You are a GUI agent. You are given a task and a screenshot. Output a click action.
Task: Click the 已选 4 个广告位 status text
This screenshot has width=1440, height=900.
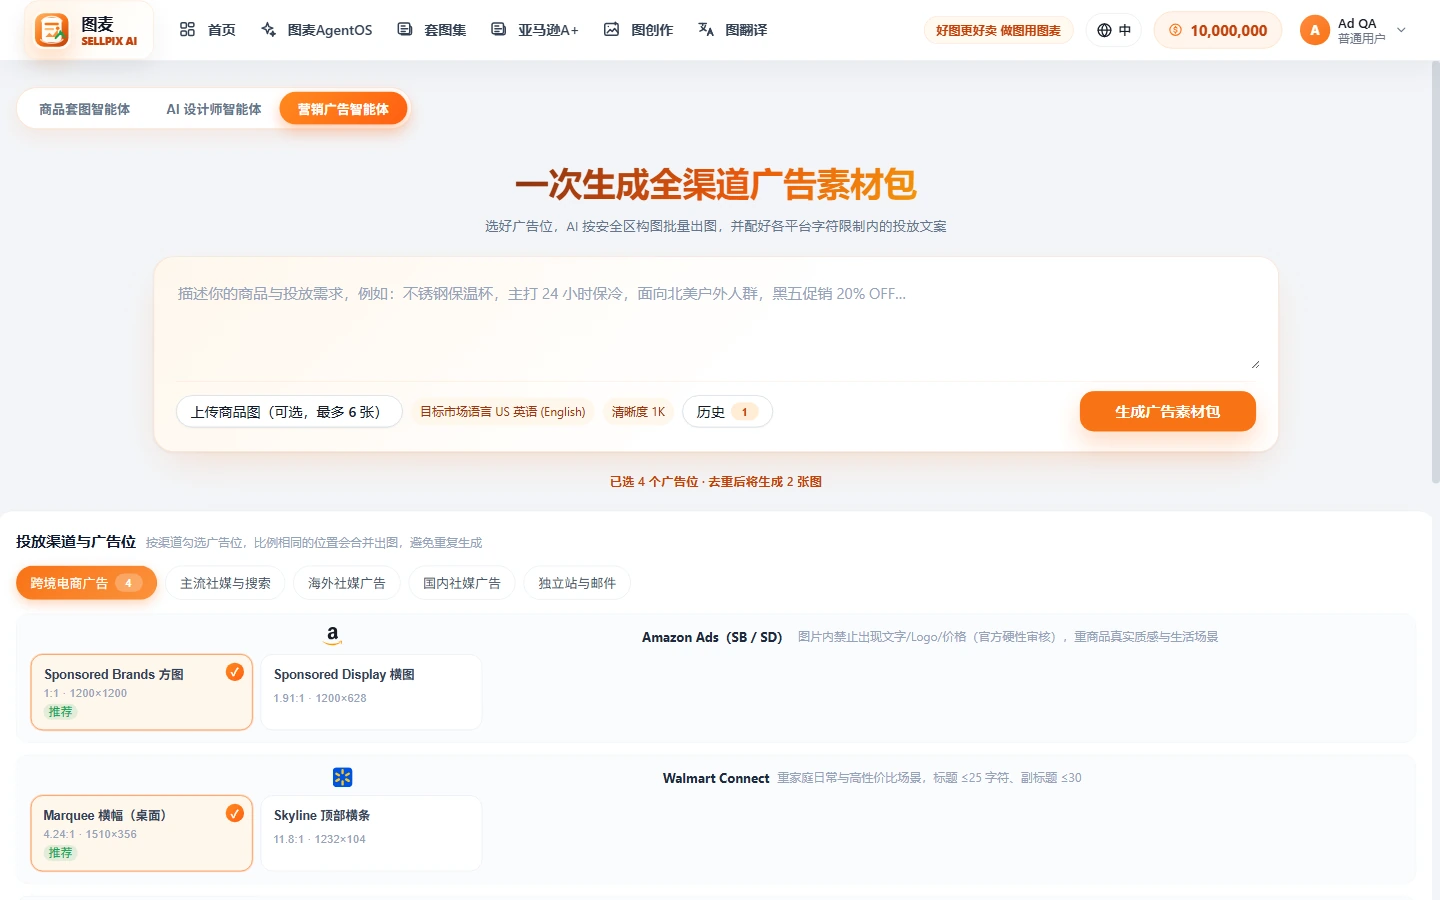[716, 482]
